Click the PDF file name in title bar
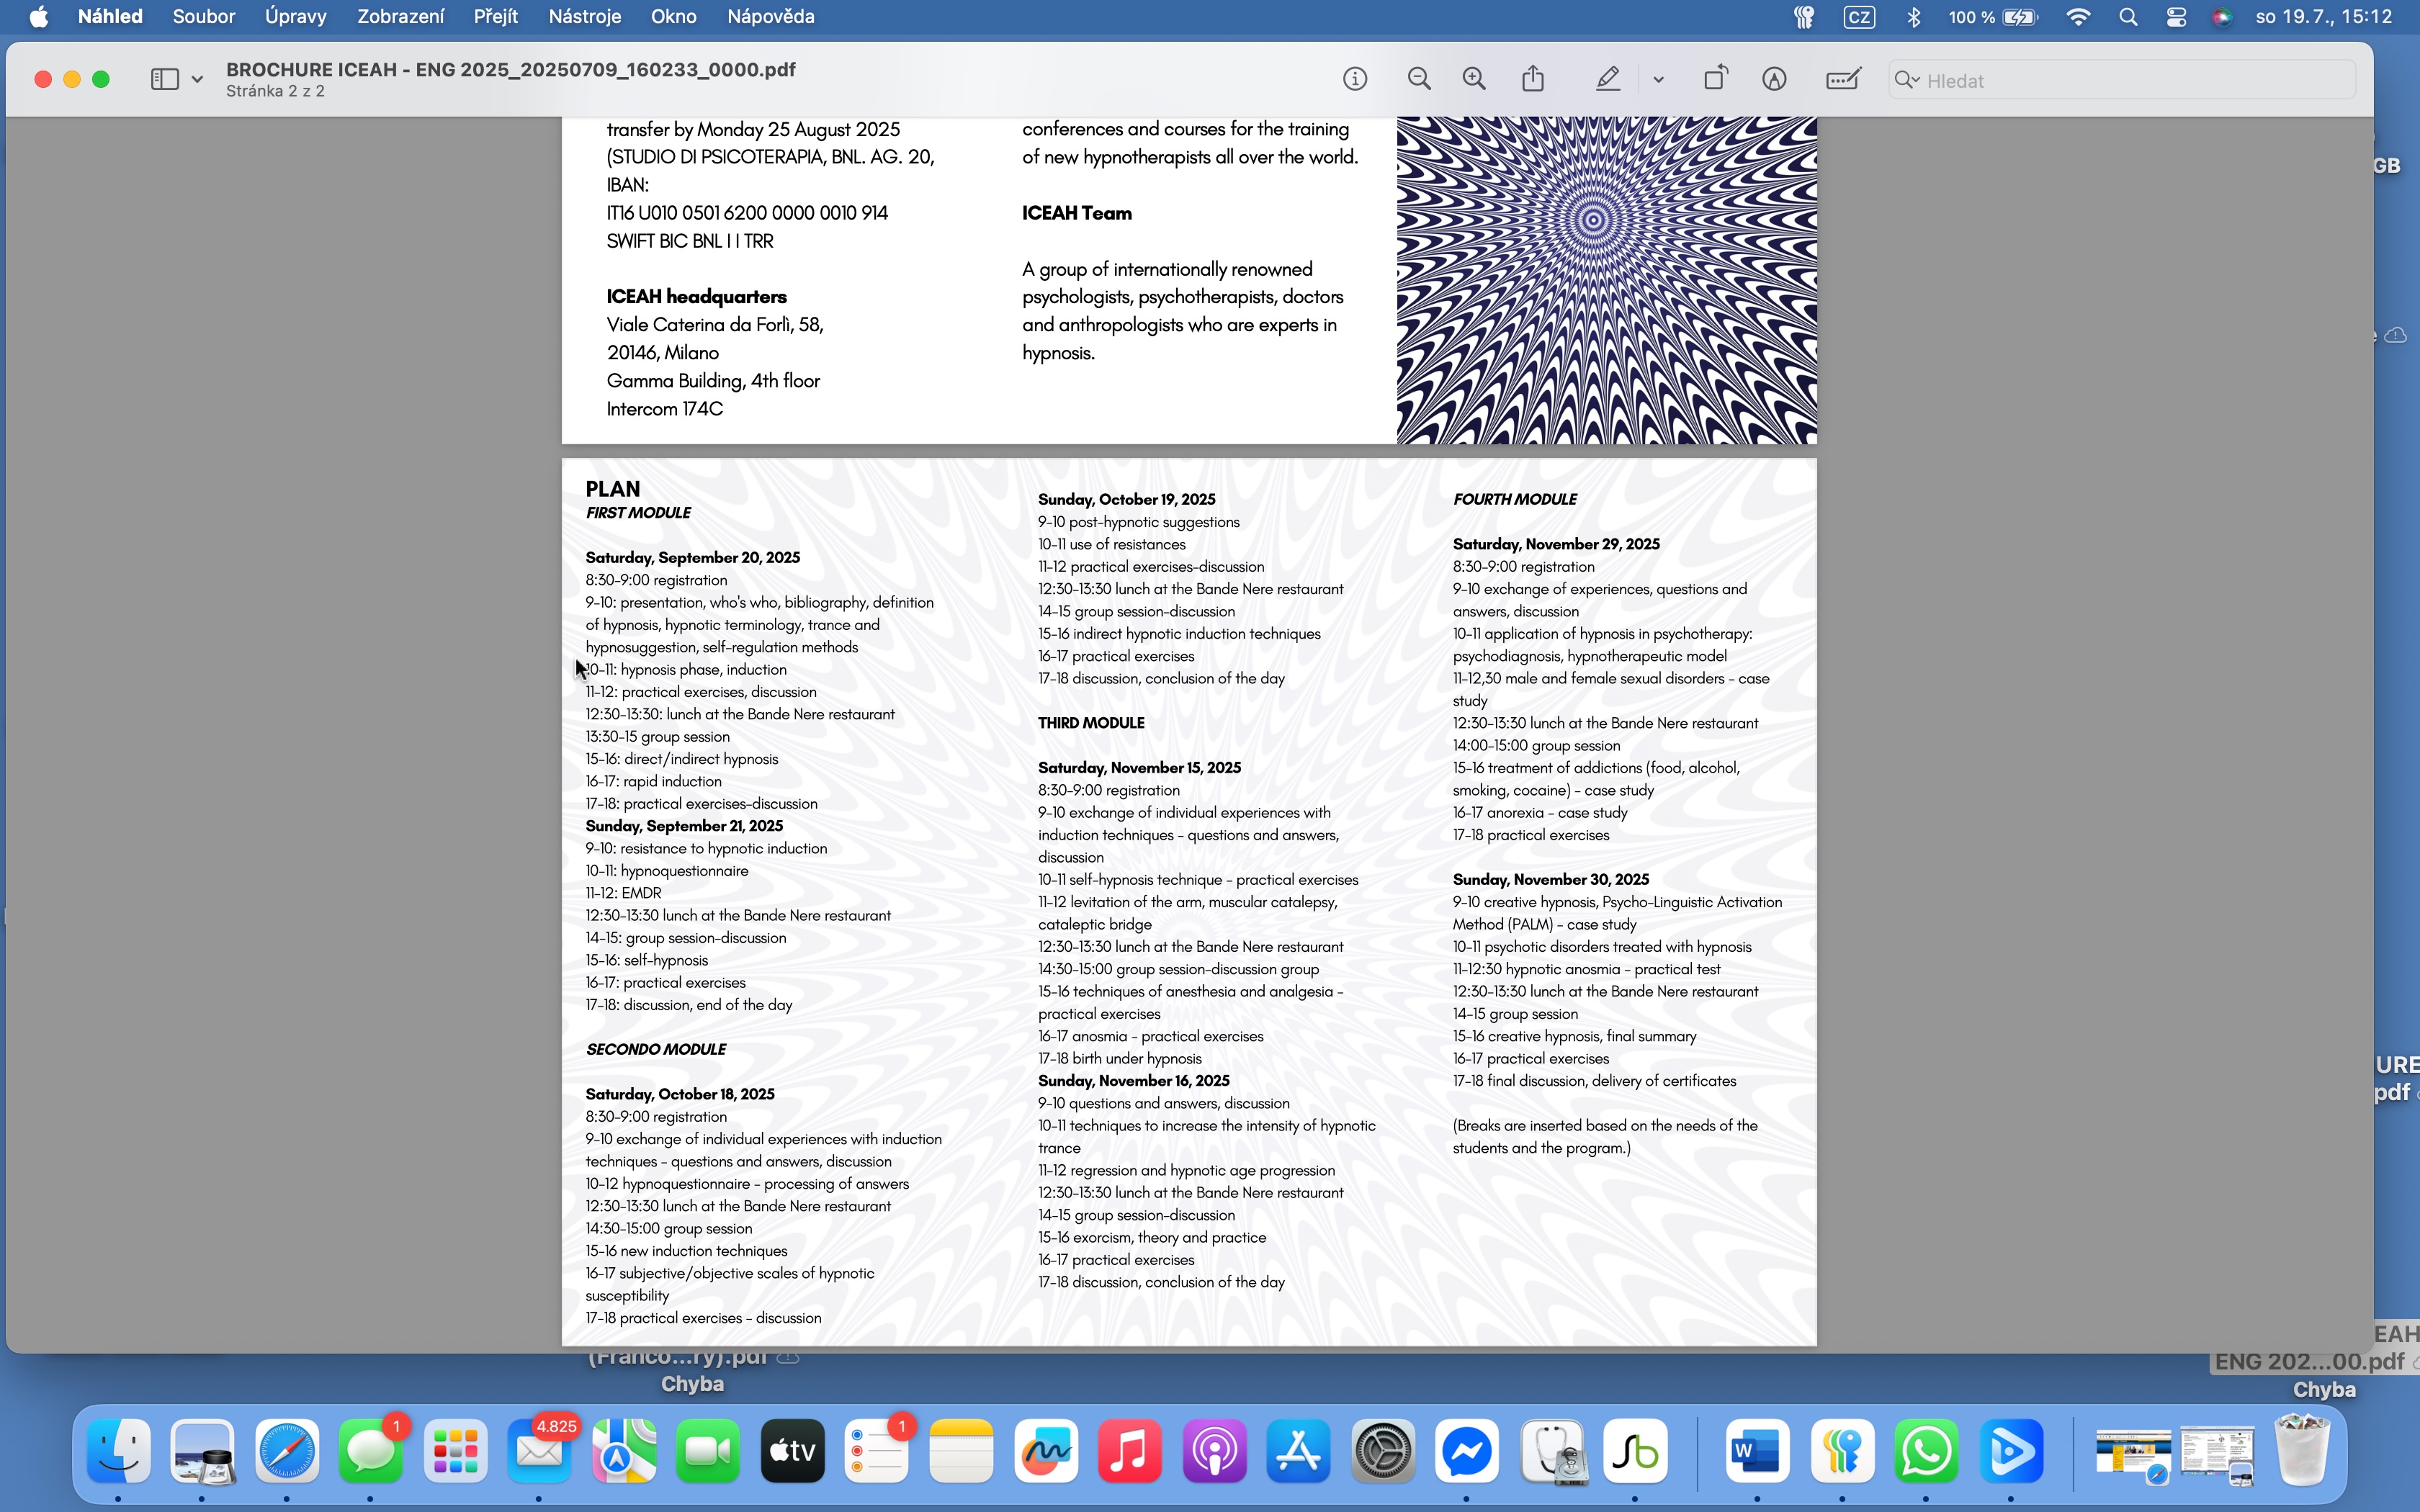The image size is (2420, 1512). click(511, 69)
